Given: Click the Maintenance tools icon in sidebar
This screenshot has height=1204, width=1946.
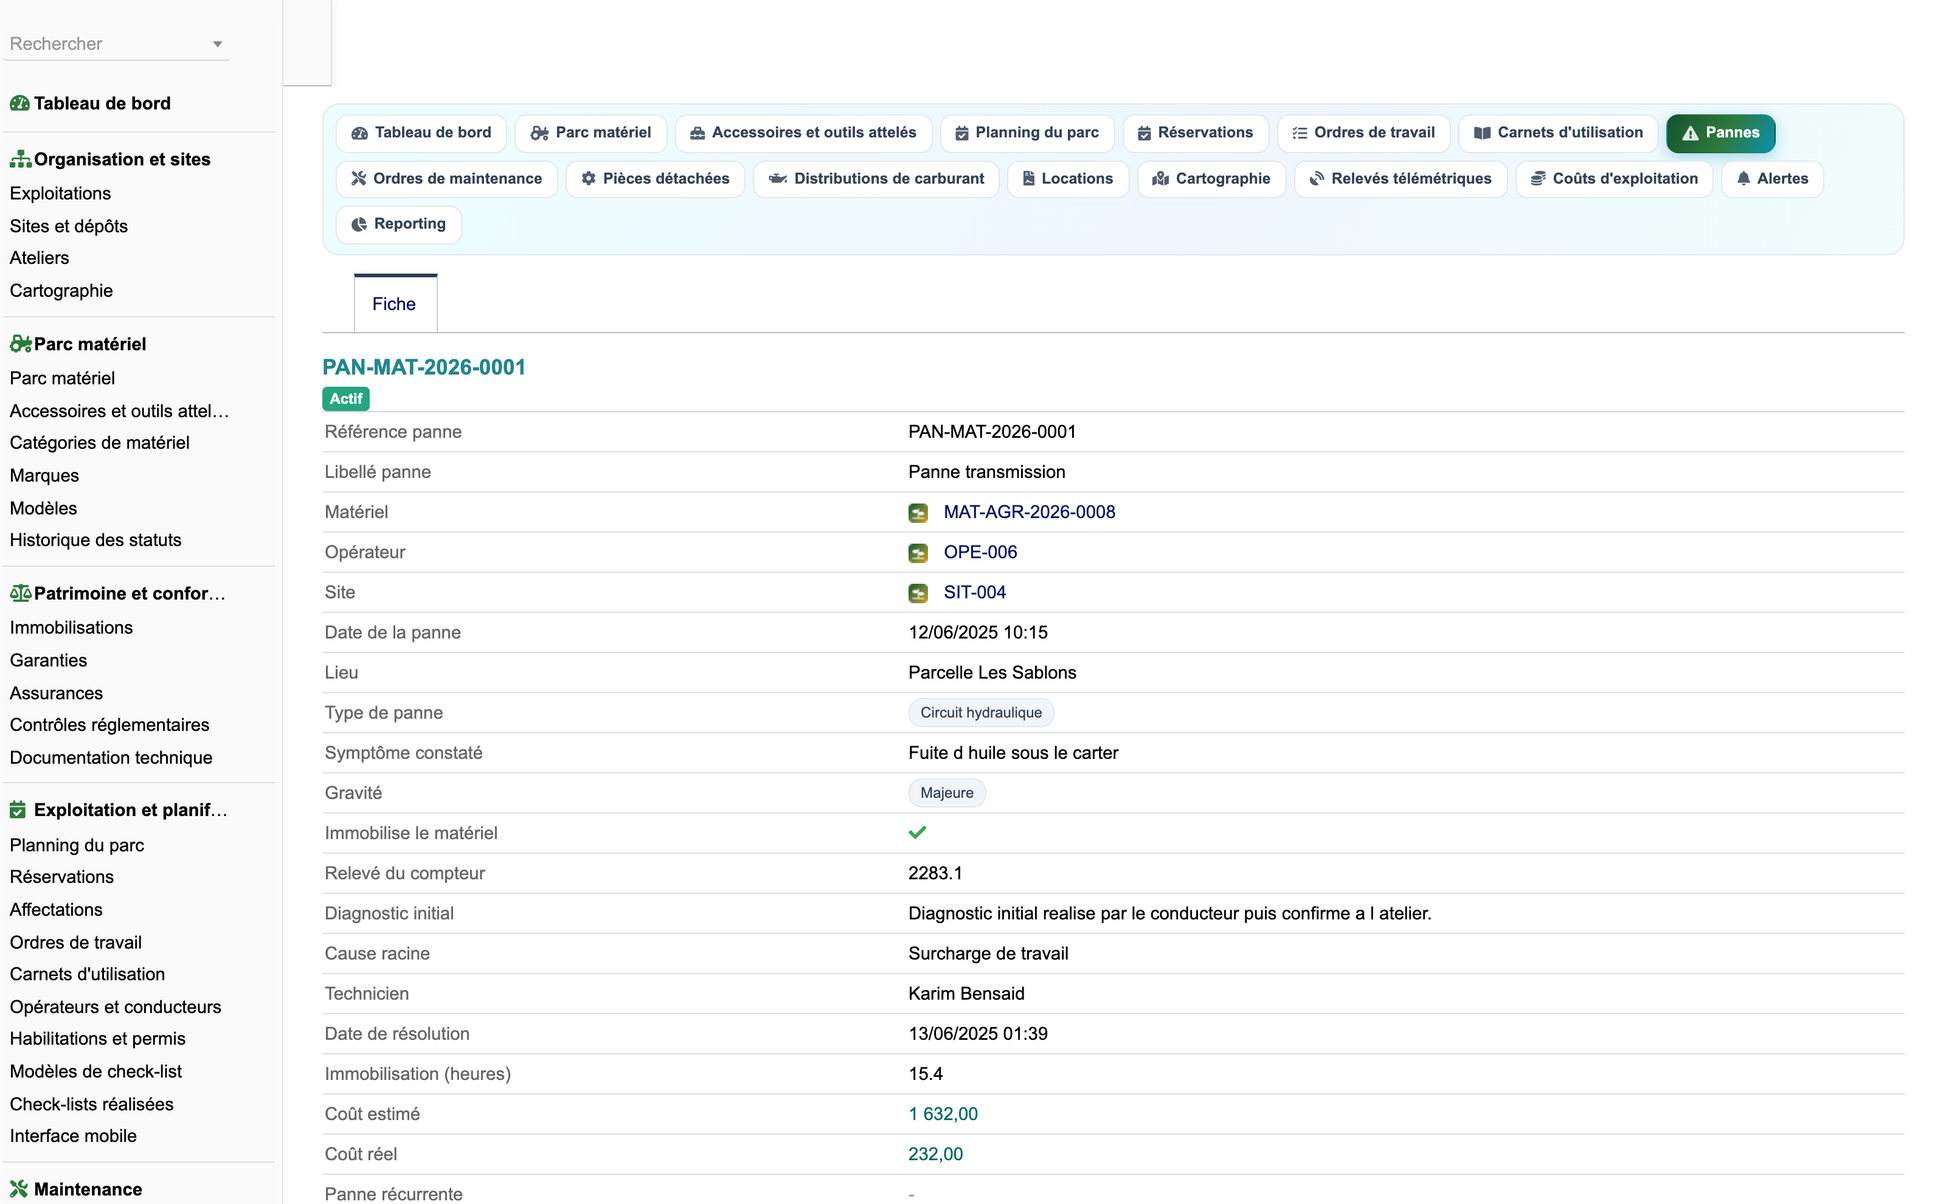Looking at the screenshot, I should [19, 1189].
